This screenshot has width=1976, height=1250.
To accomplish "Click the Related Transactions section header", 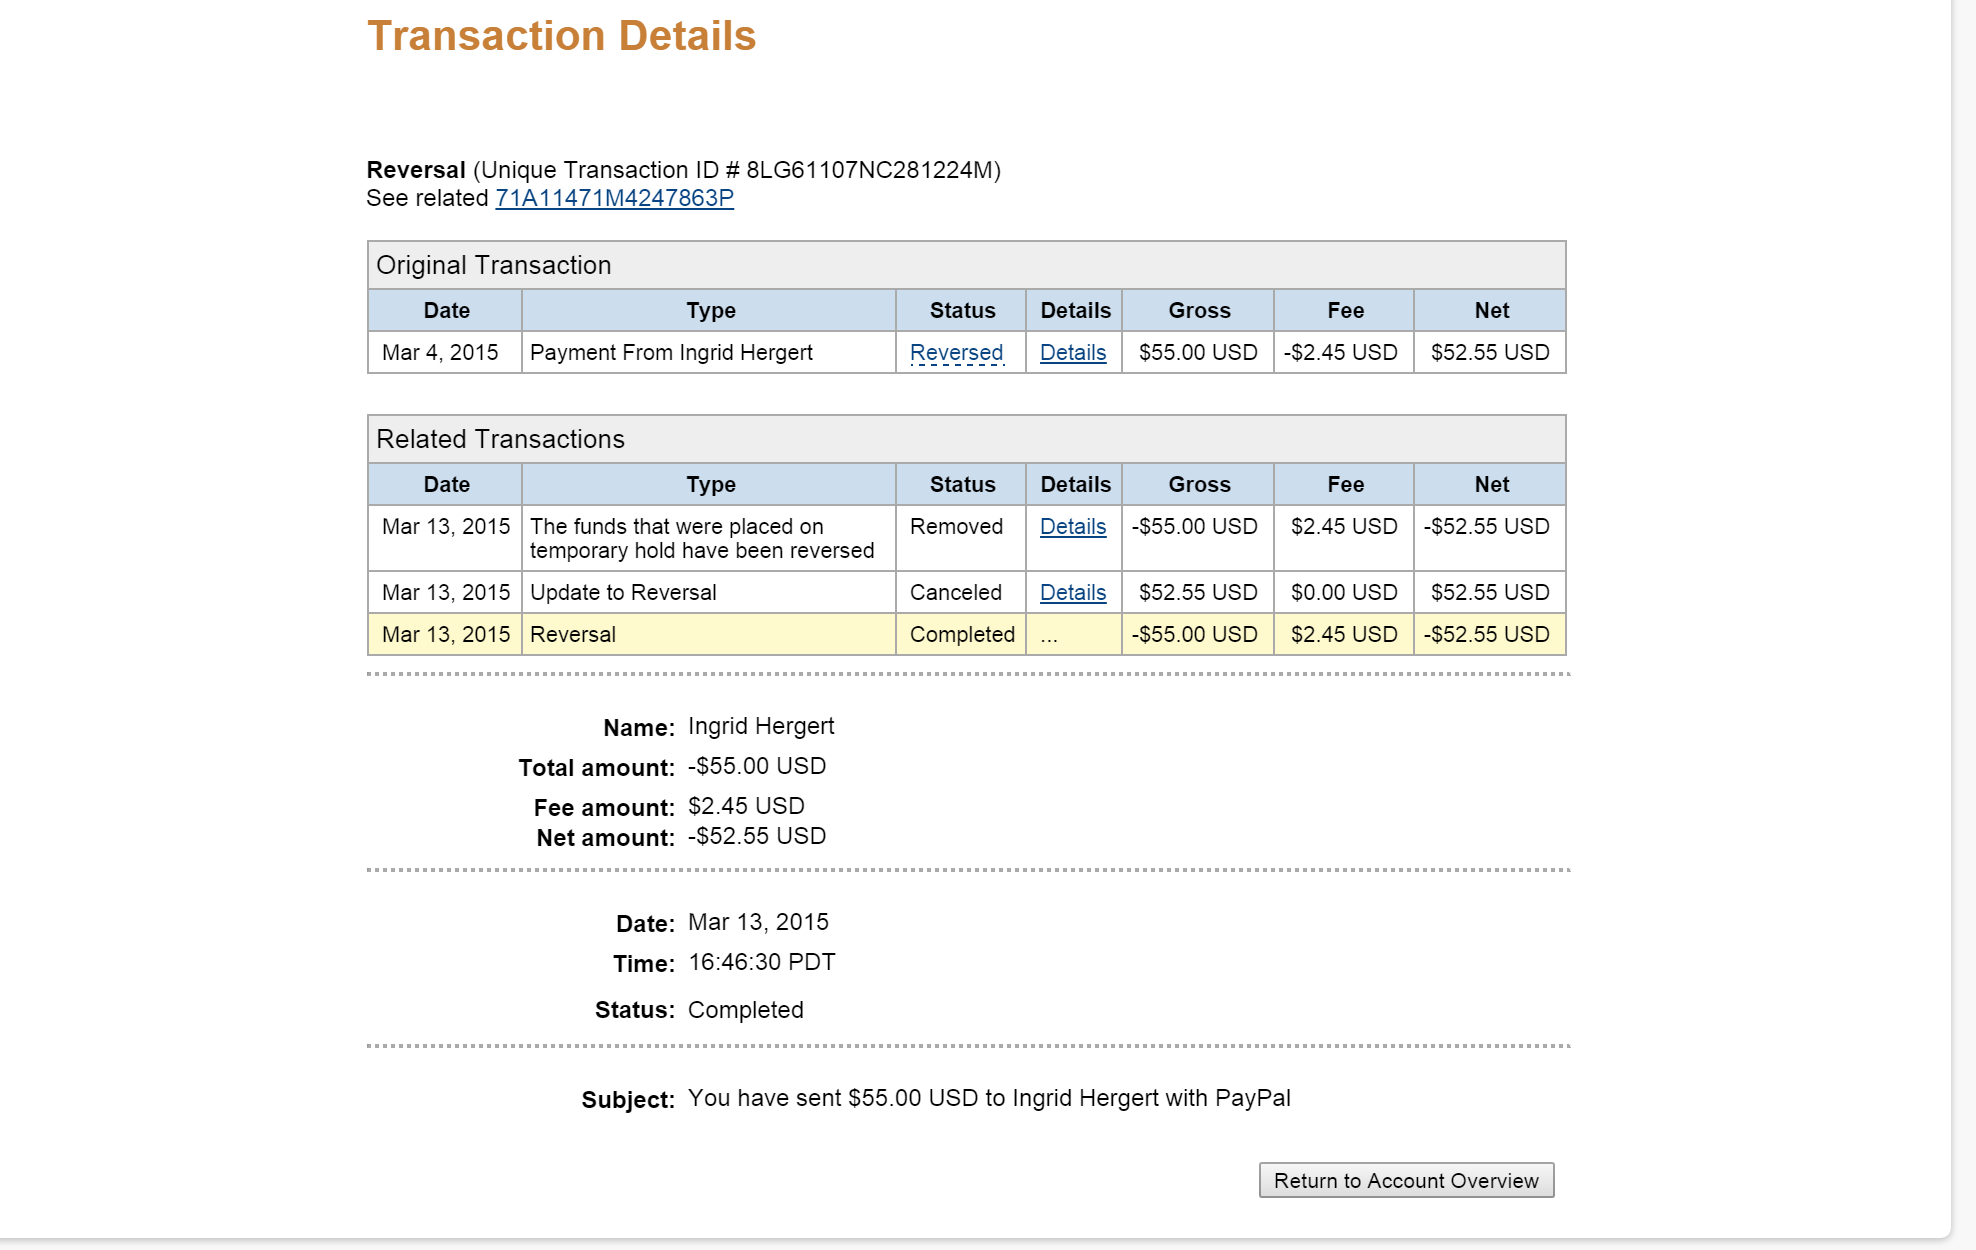I will pos(967,439).
